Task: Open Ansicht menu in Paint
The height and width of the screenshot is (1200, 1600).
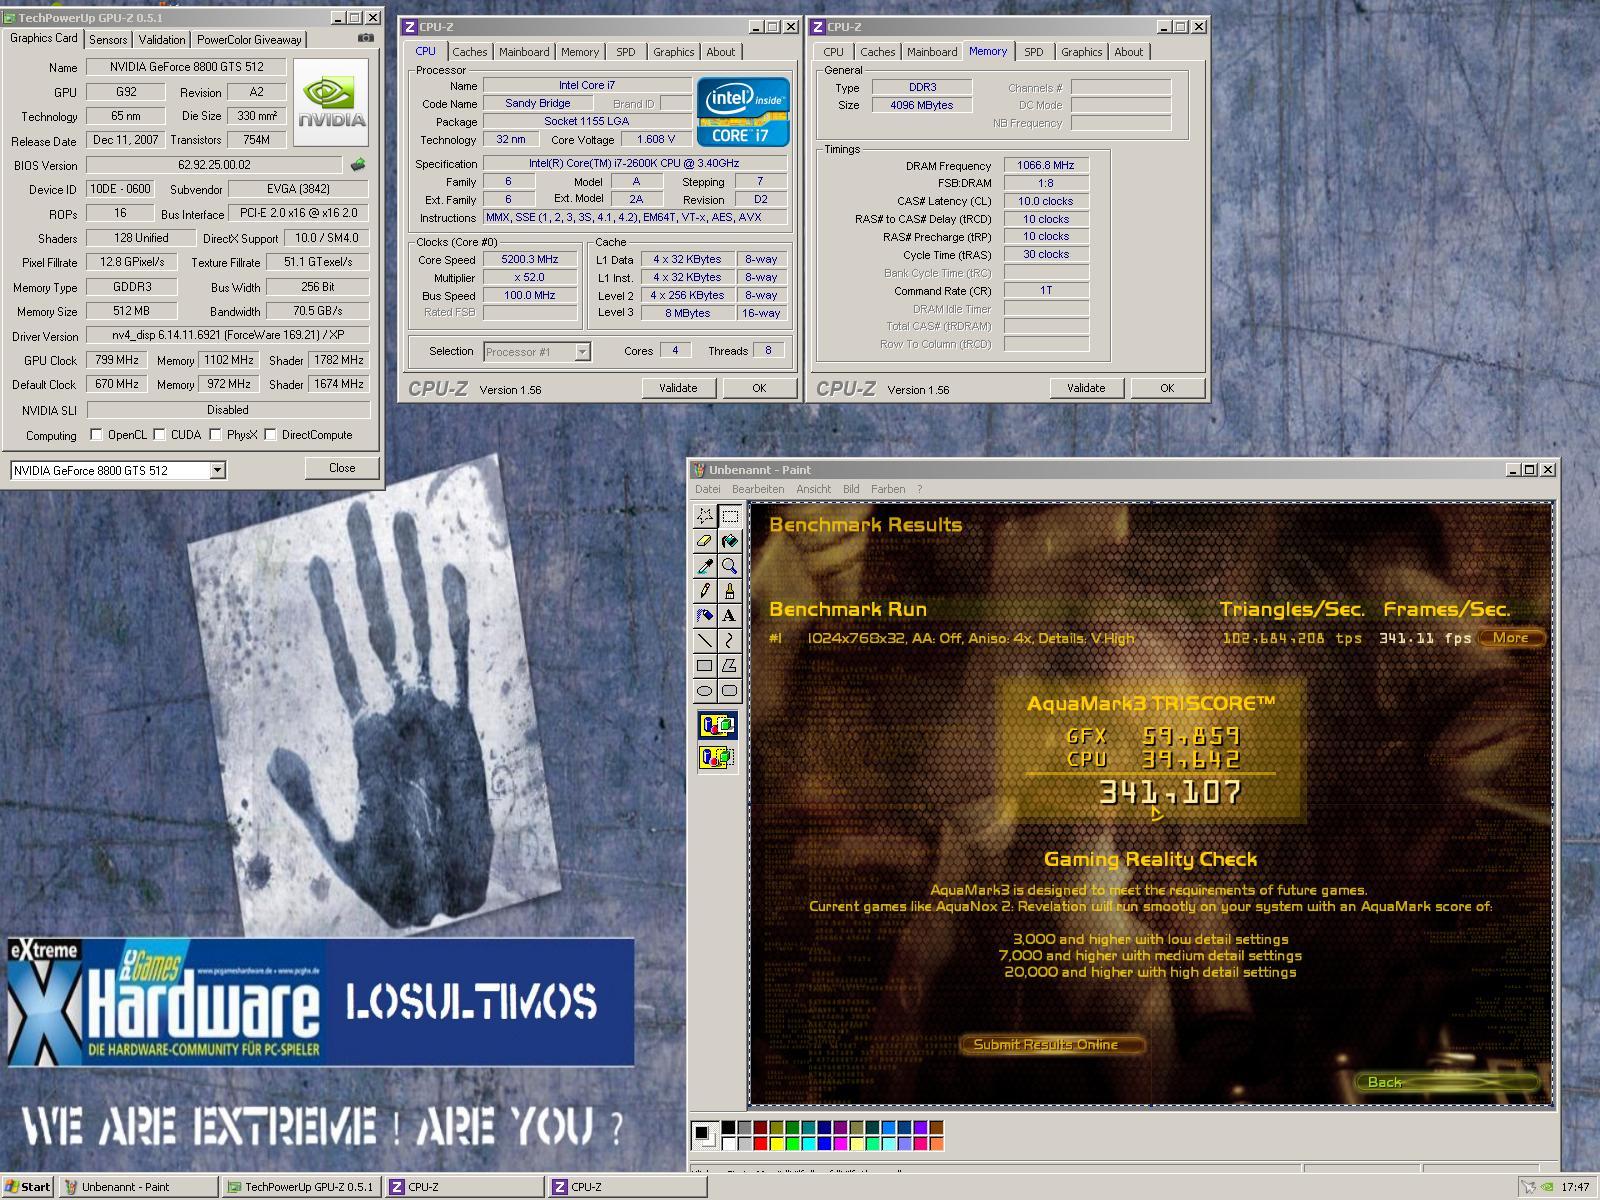Action: pyautogui.click(x=813, y=489)
